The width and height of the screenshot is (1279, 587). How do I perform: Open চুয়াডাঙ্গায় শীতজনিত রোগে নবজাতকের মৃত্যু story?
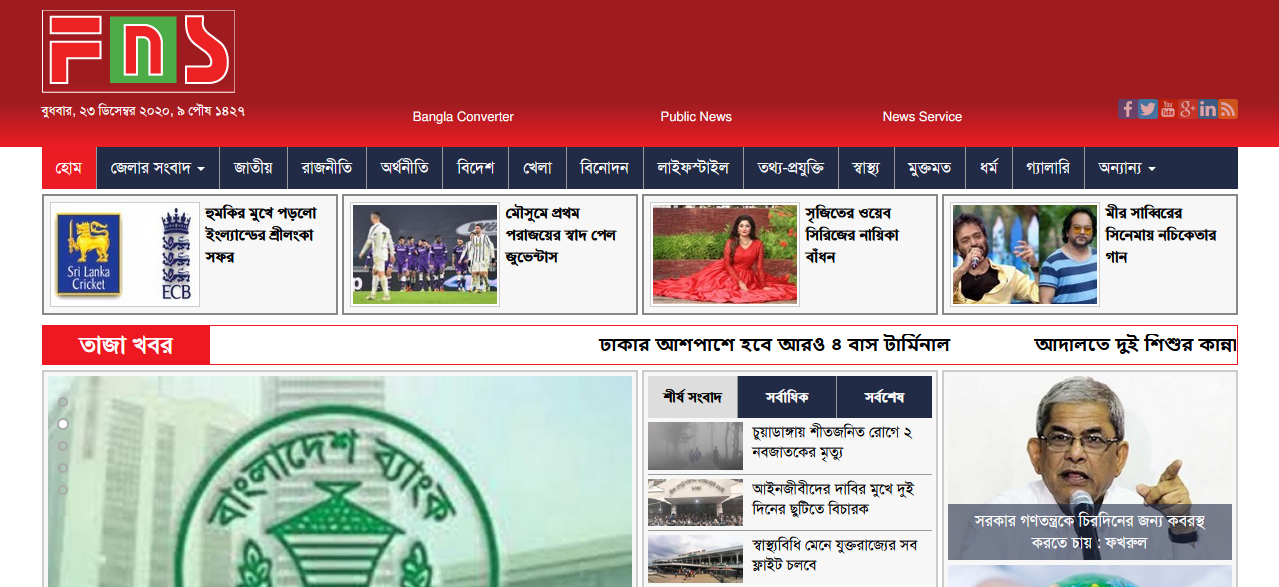(832, 442)
